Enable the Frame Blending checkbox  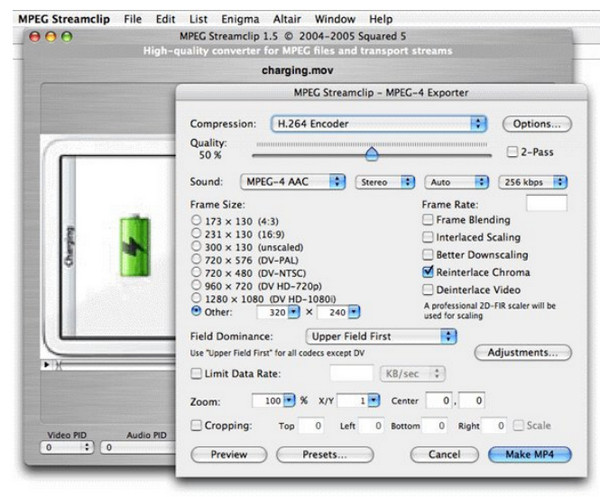(428, 220)
